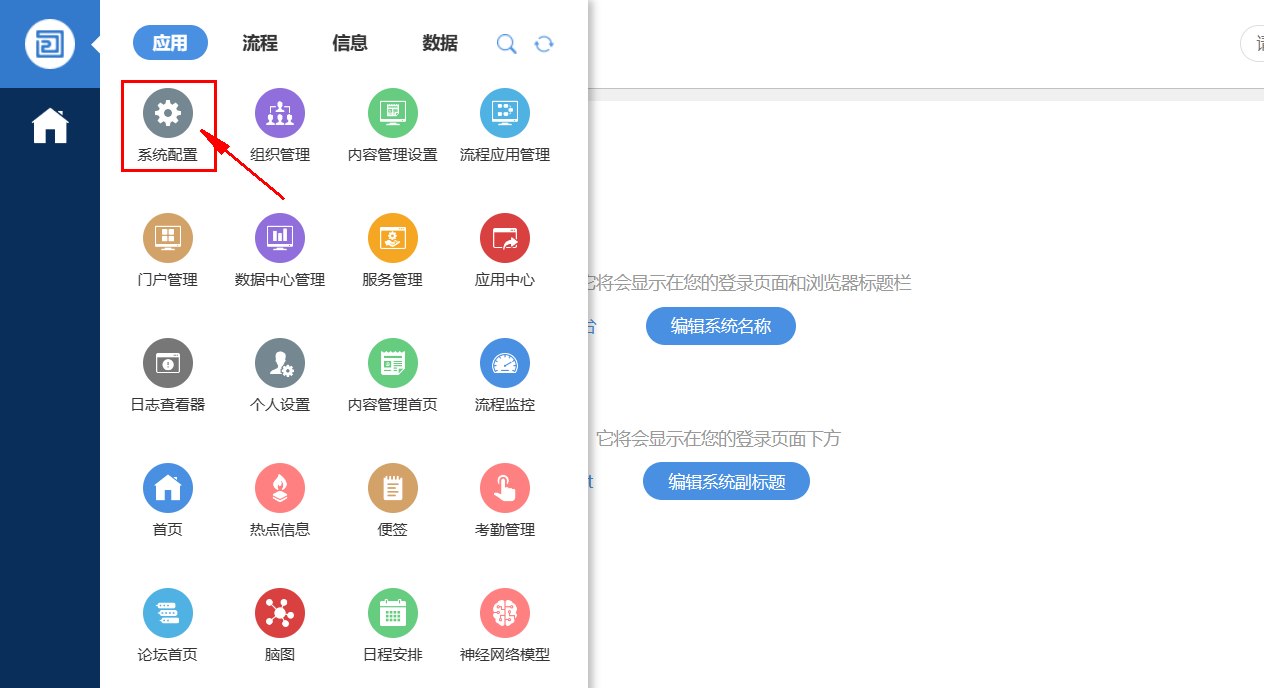Screen dimensions: 1264x688
Task: Switch to the 信息 tab
Action: click(350, 43)
